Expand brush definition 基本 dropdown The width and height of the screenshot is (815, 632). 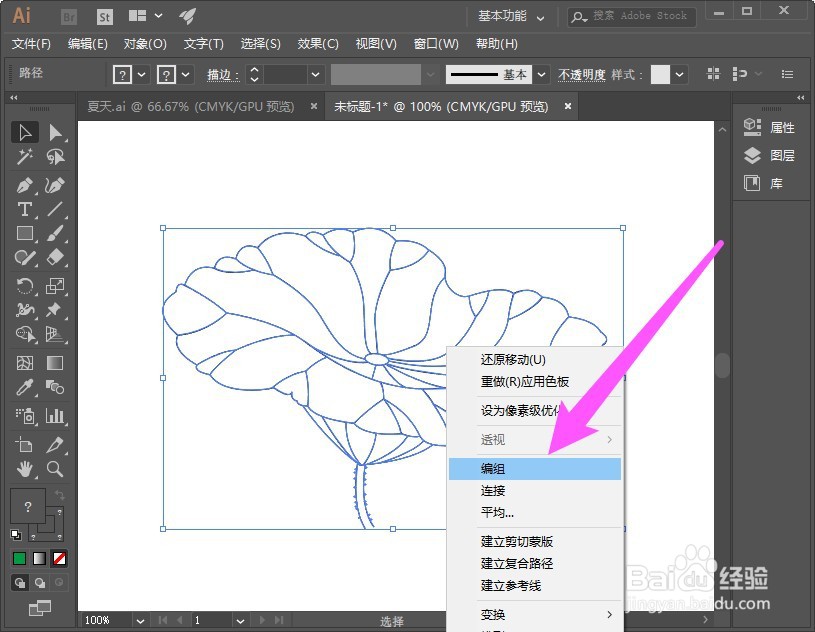(541, 75)
